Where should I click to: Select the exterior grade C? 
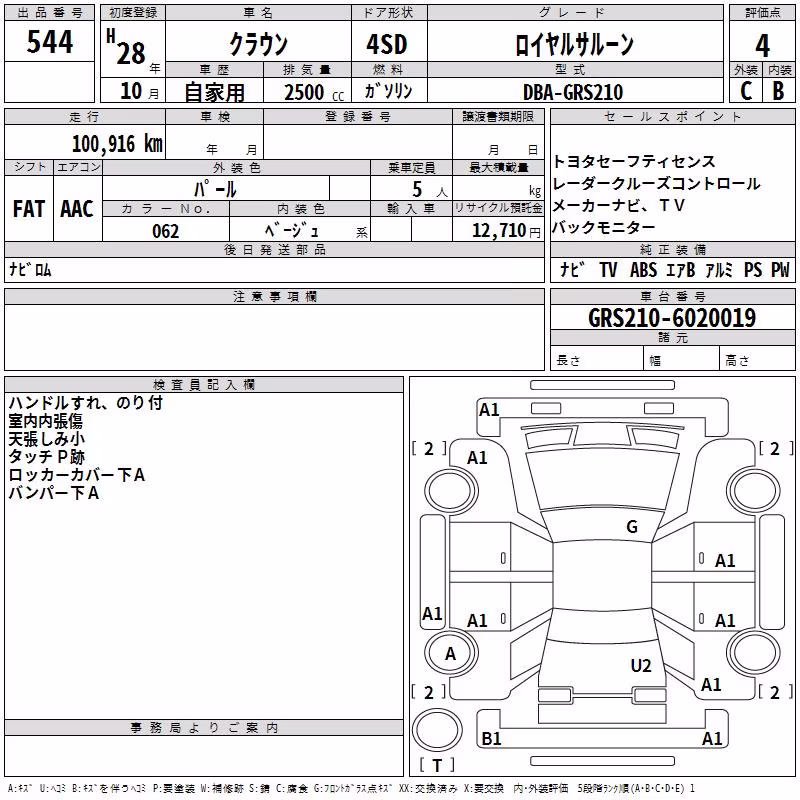click(746, 91)
